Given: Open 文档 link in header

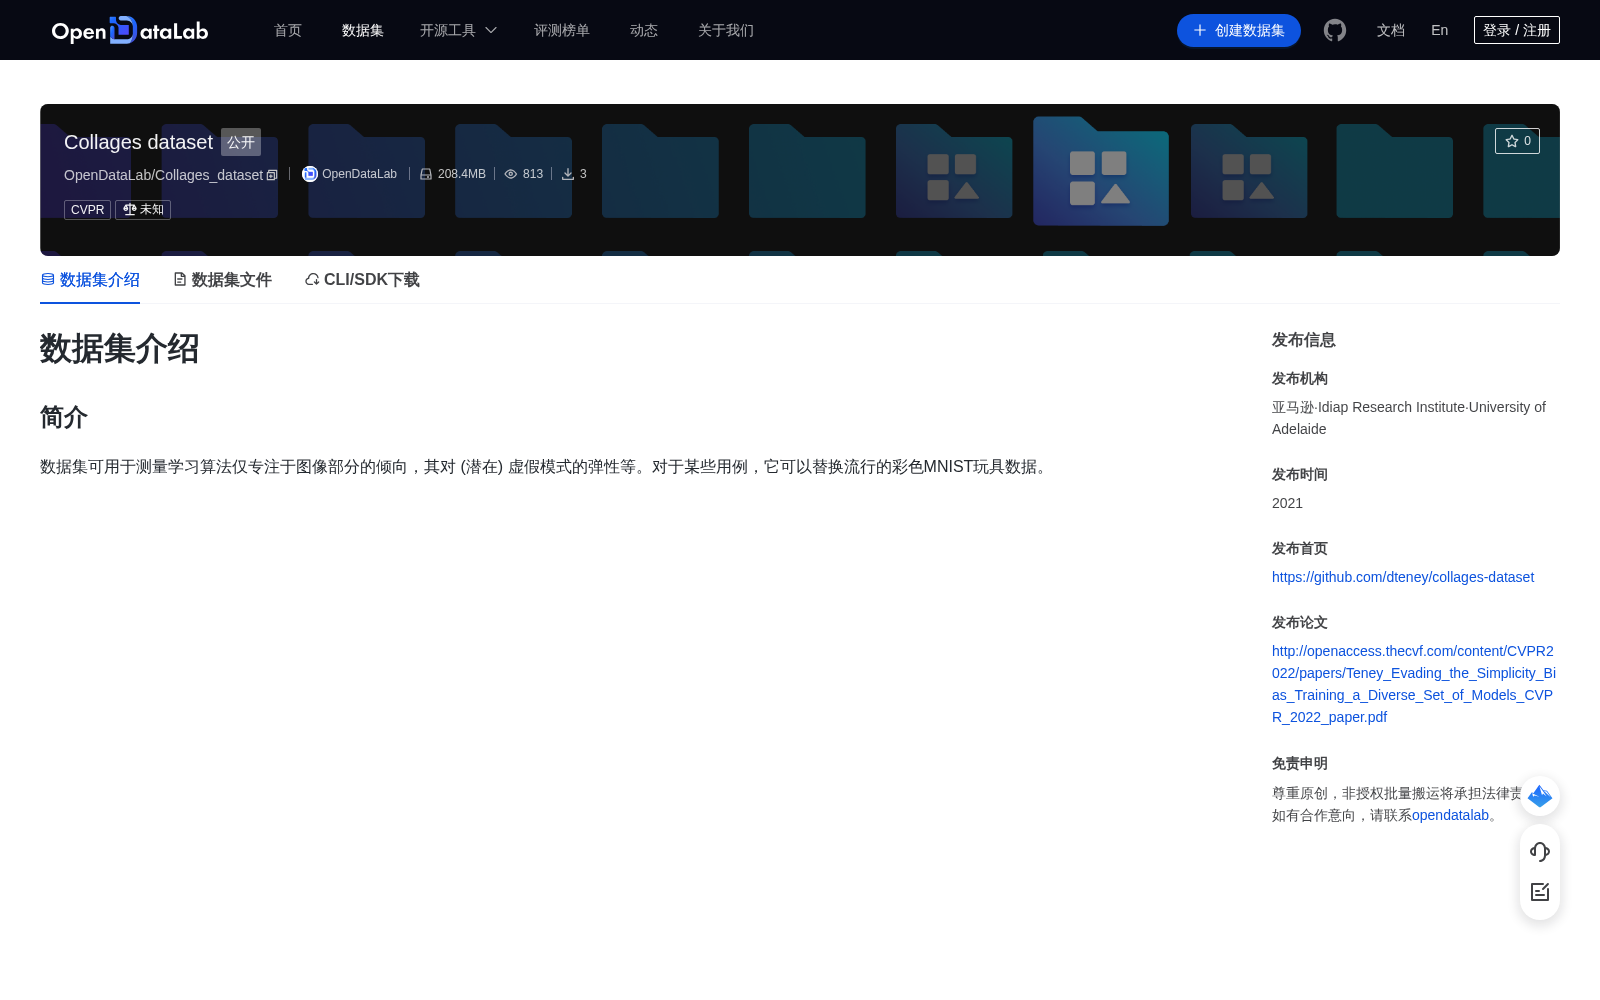Looking at the screenshot, I should 1391,30.
